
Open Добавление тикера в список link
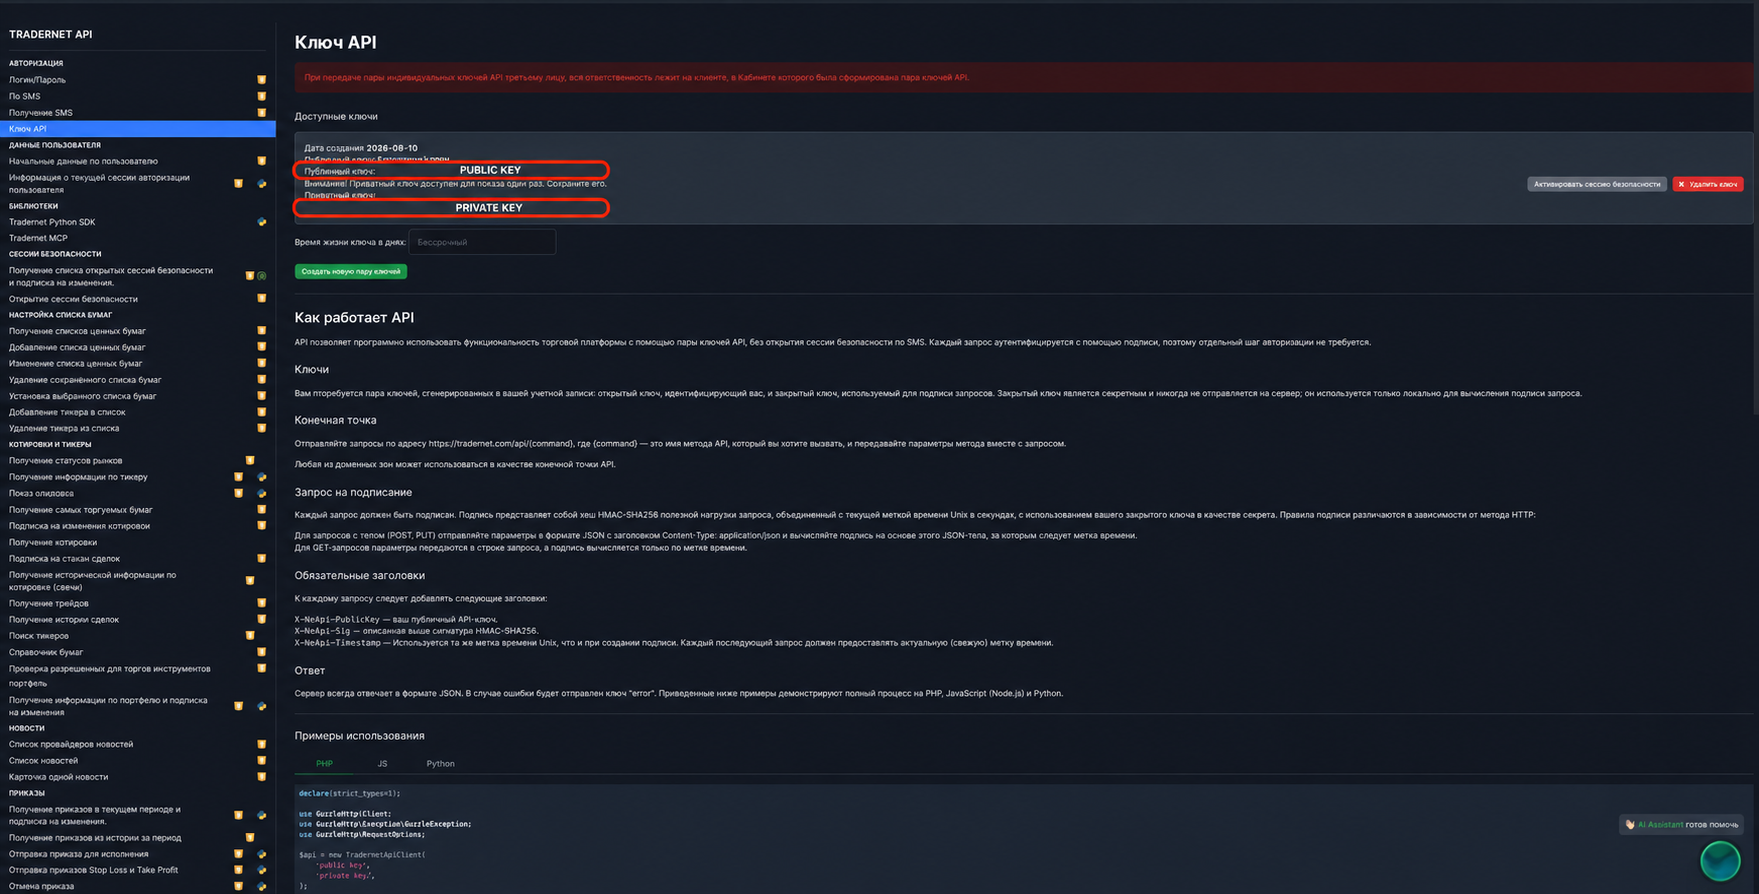click(x=67, y=412)
